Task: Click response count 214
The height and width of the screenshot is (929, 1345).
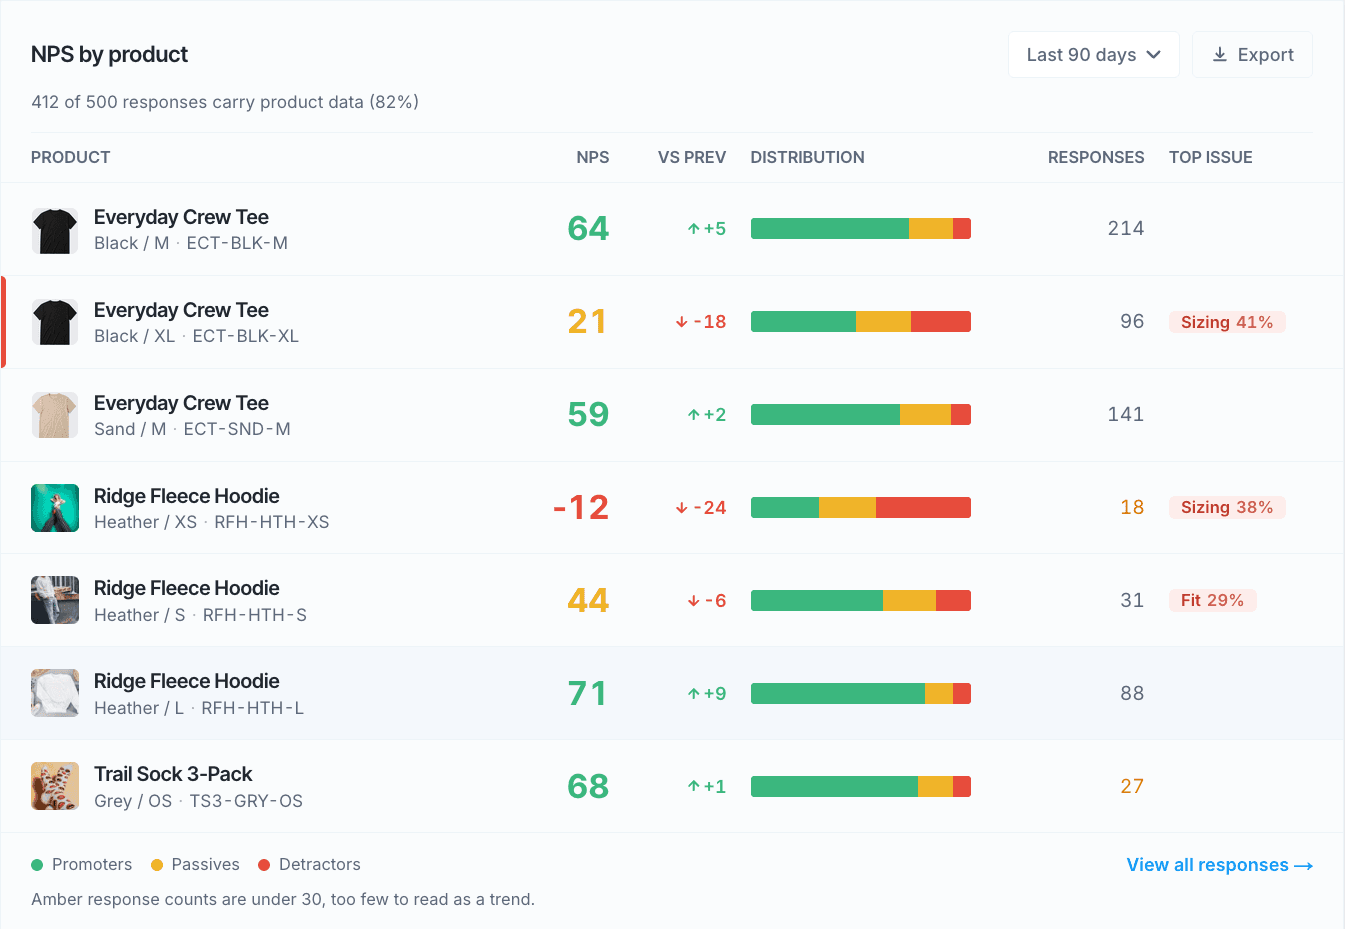Action: pyautogui.click(x=1126, y=228)
